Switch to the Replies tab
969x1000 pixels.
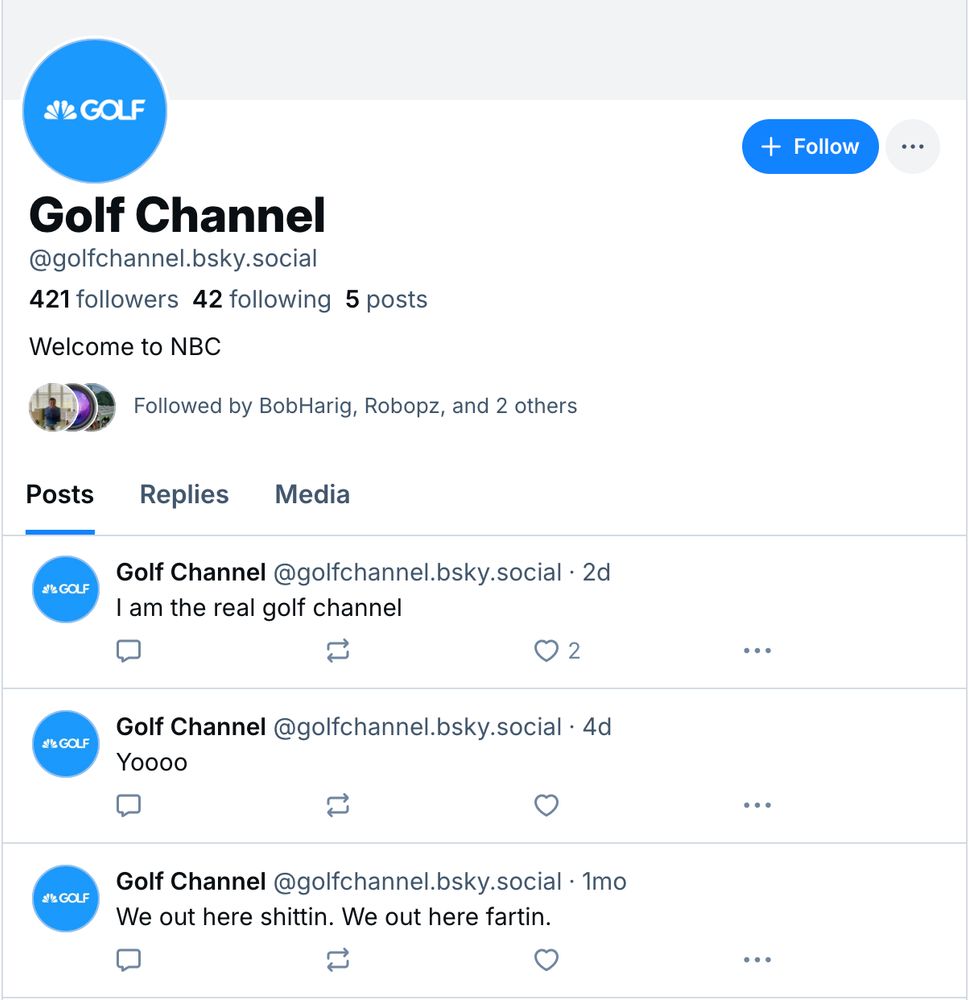[x=184, y=495]
